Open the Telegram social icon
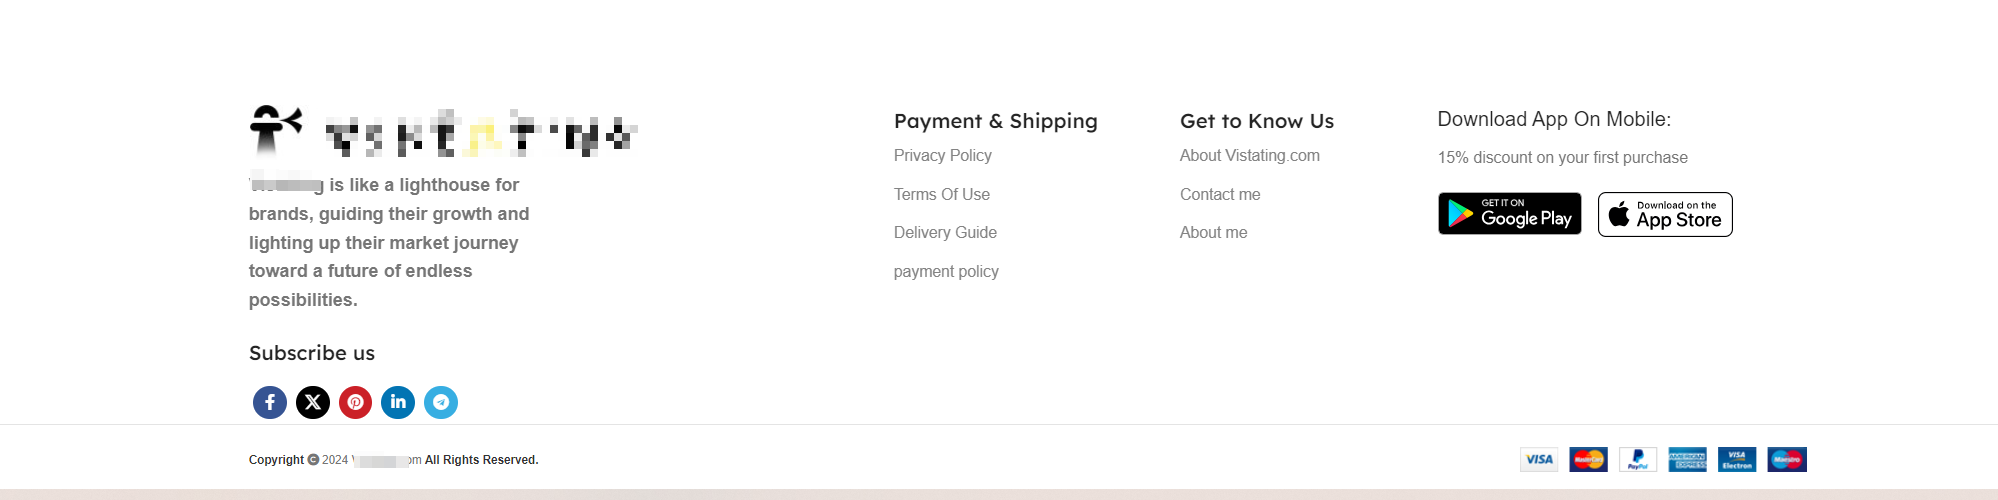 click(x=441, y=402)
